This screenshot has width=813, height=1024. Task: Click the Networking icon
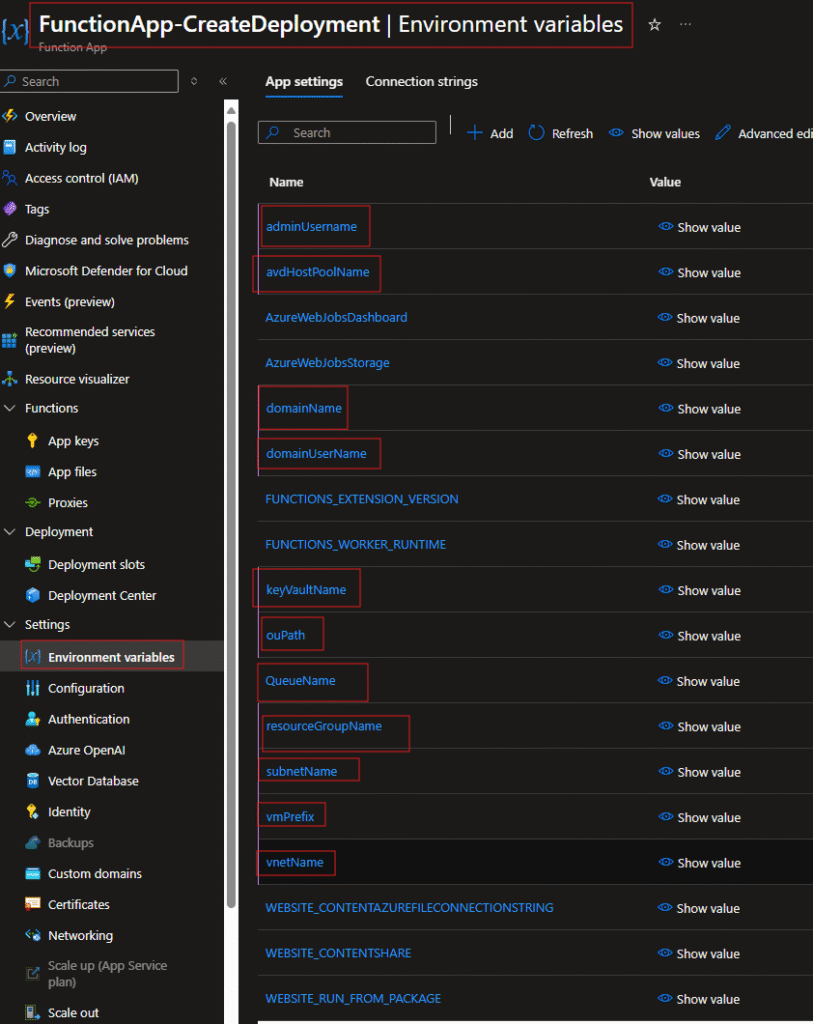[33, 935]
